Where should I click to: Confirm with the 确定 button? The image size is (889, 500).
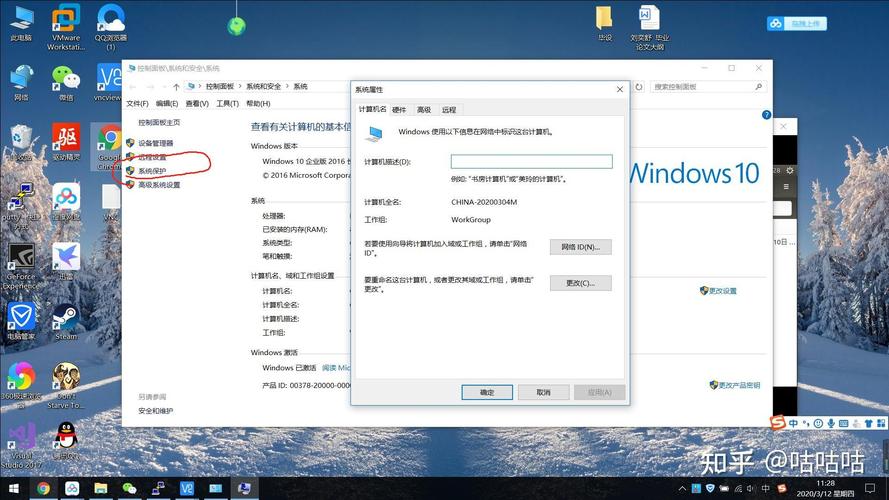(487, 392)
